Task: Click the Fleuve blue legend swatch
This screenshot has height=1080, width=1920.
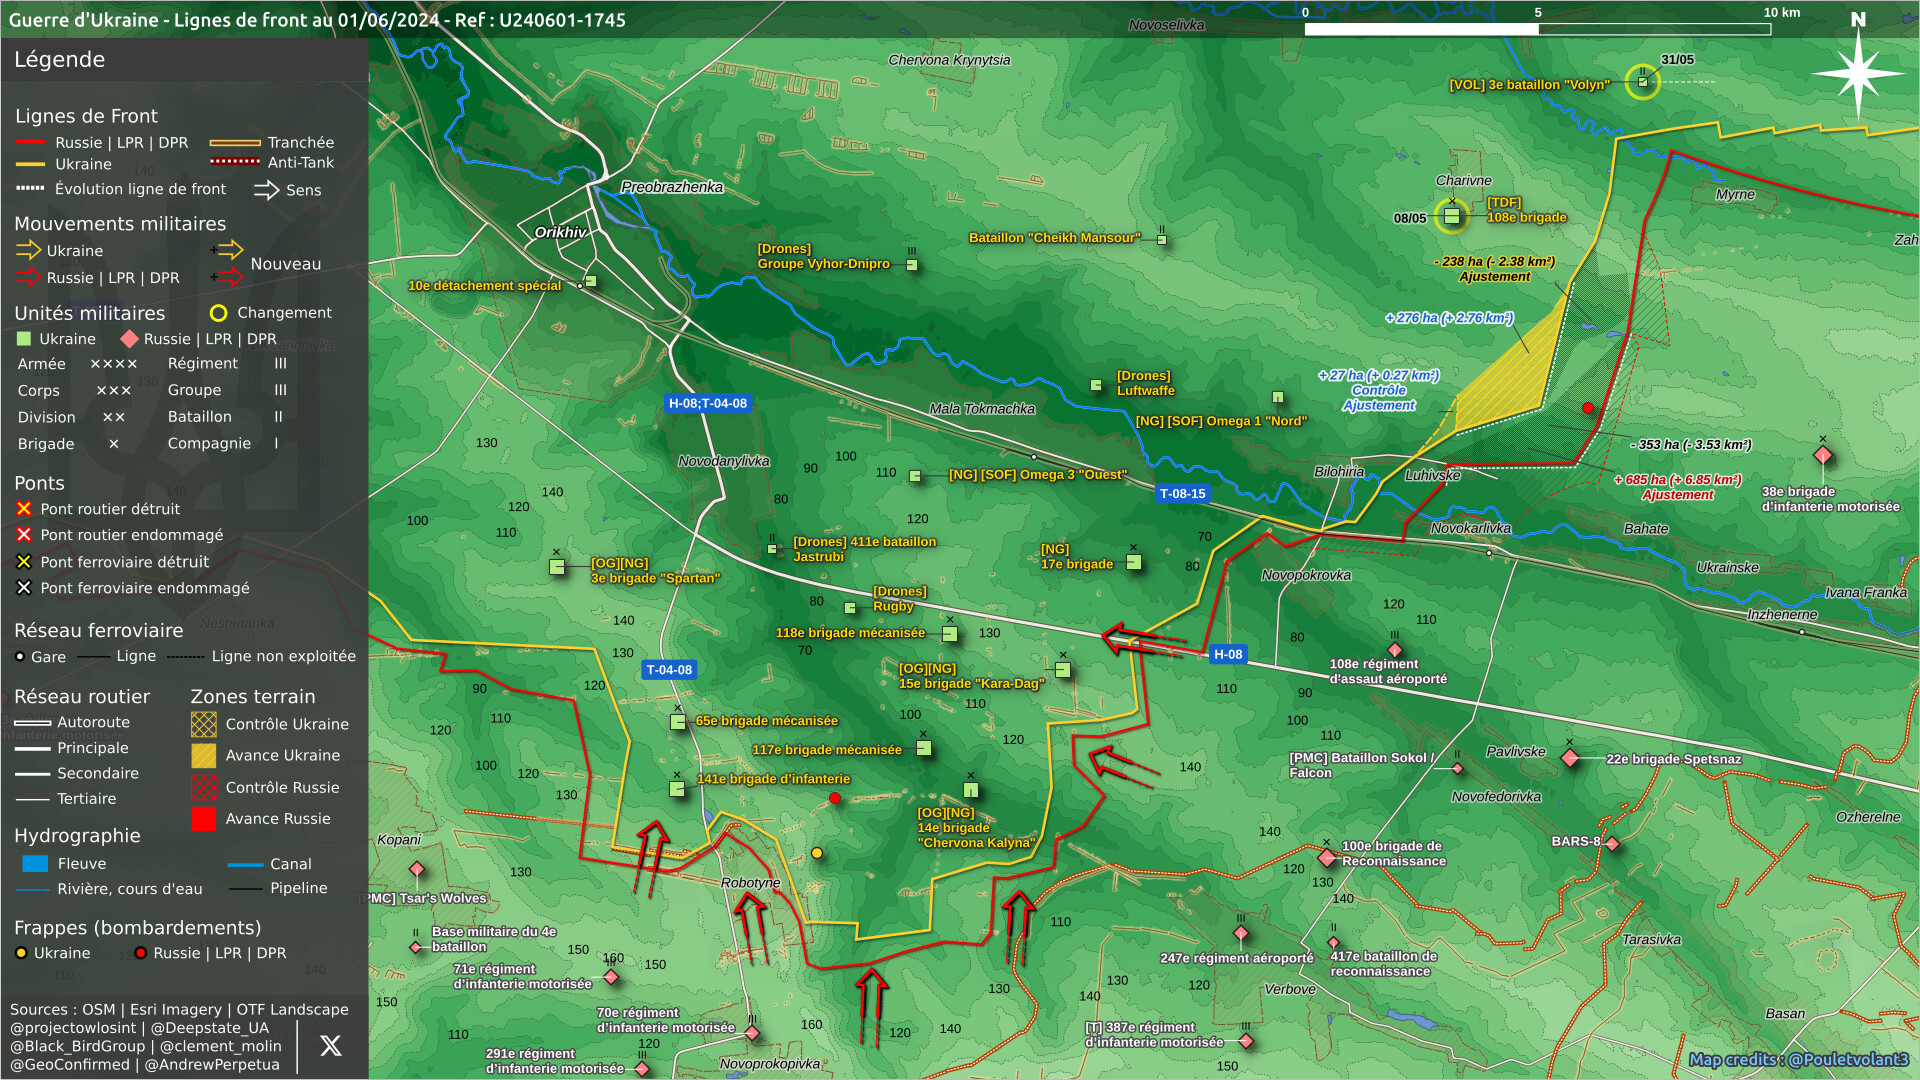Action: pos(35,864)
